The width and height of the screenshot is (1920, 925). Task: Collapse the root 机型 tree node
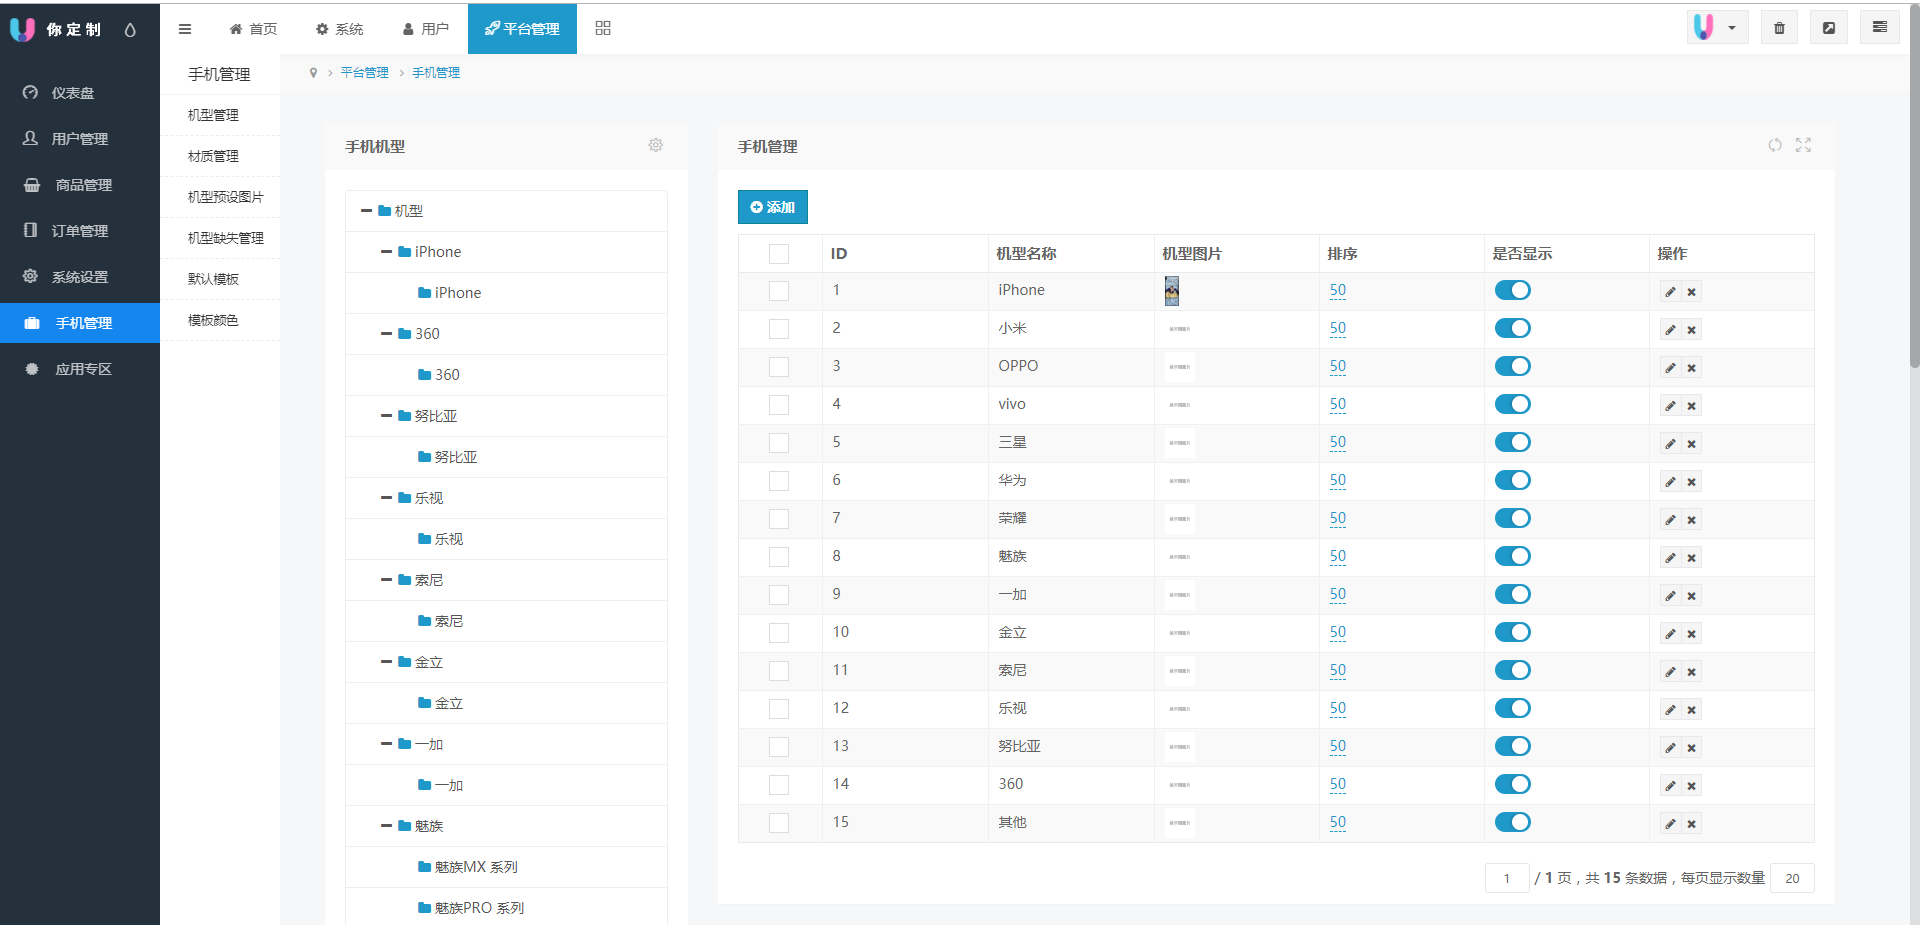[366, 211]
